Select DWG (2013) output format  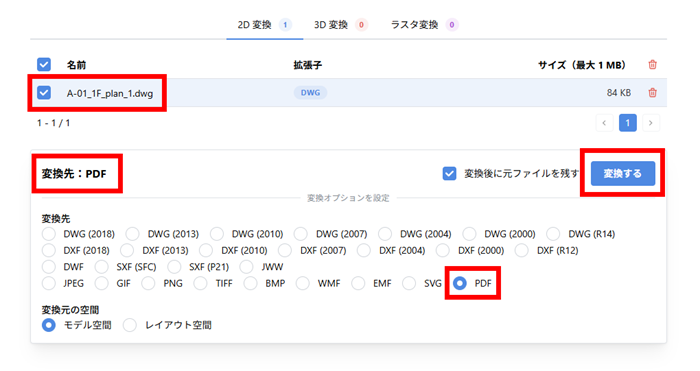[133, 234]
